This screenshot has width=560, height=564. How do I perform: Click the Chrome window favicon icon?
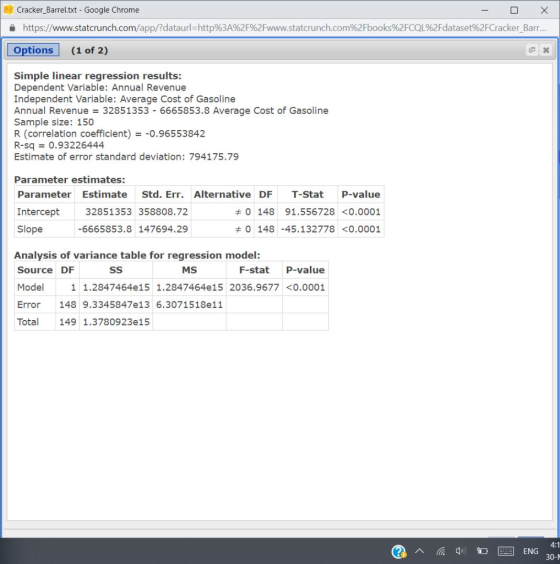(8, 10)
